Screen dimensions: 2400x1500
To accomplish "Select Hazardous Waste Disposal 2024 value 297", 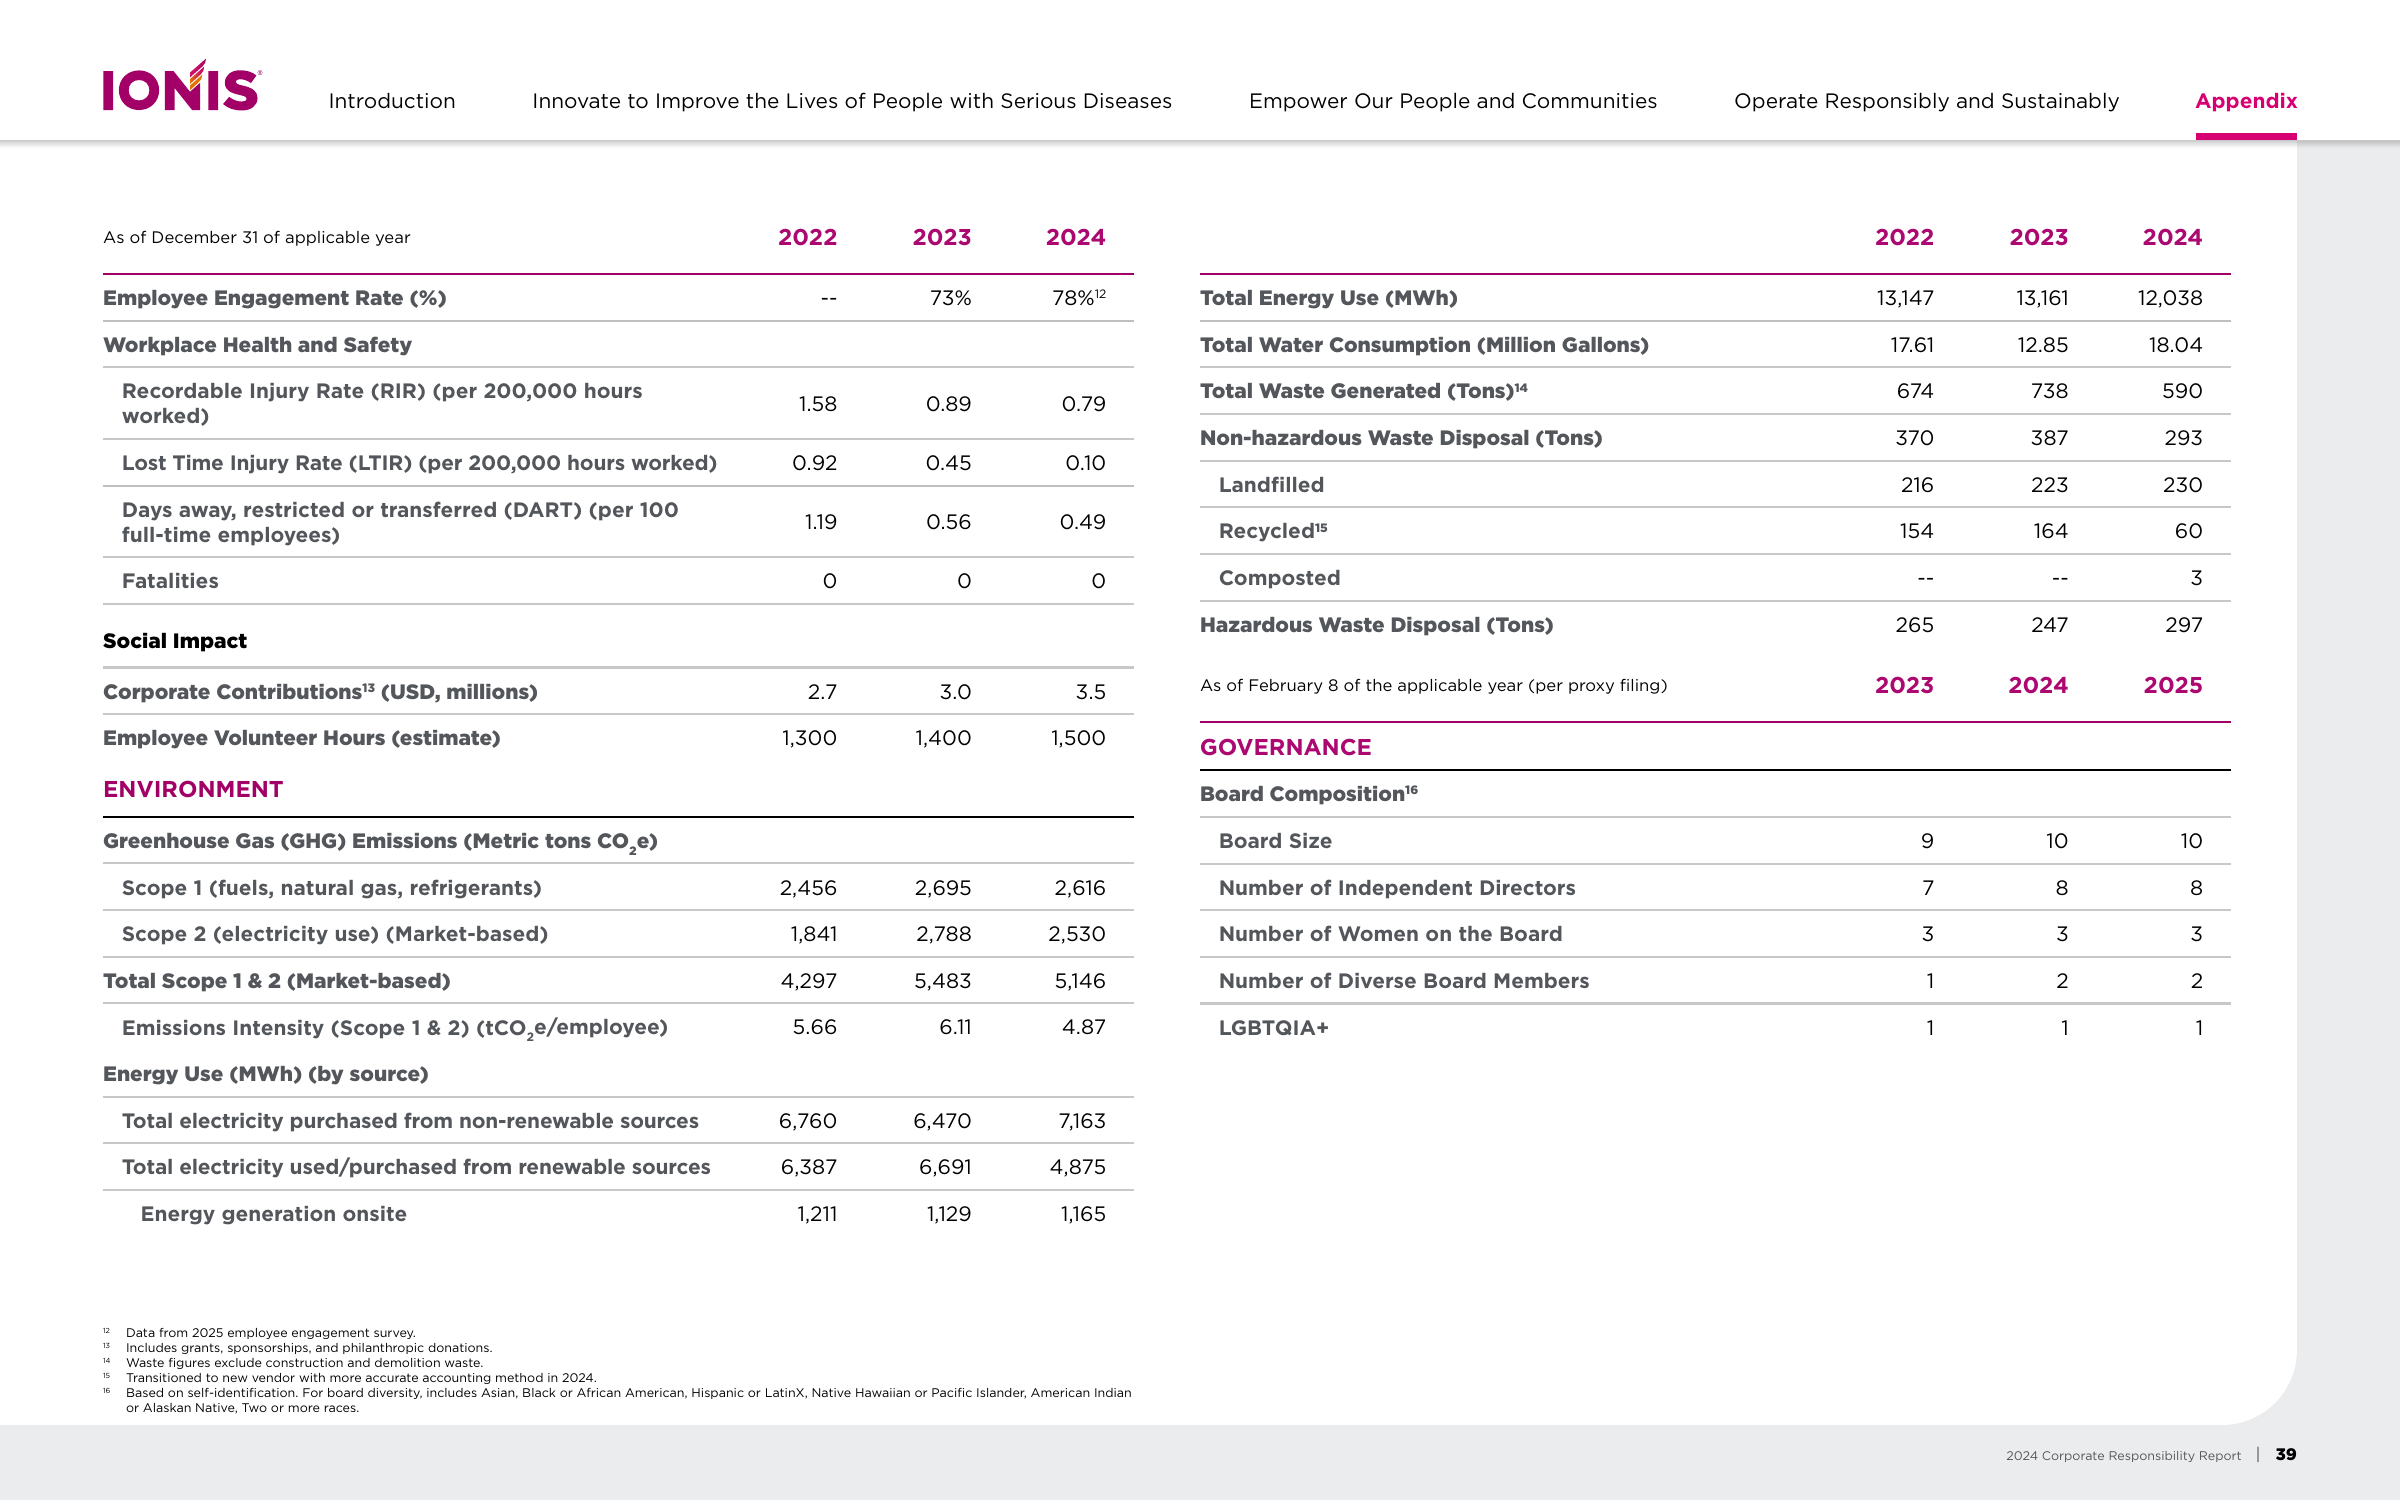I will coord(2184,625).
